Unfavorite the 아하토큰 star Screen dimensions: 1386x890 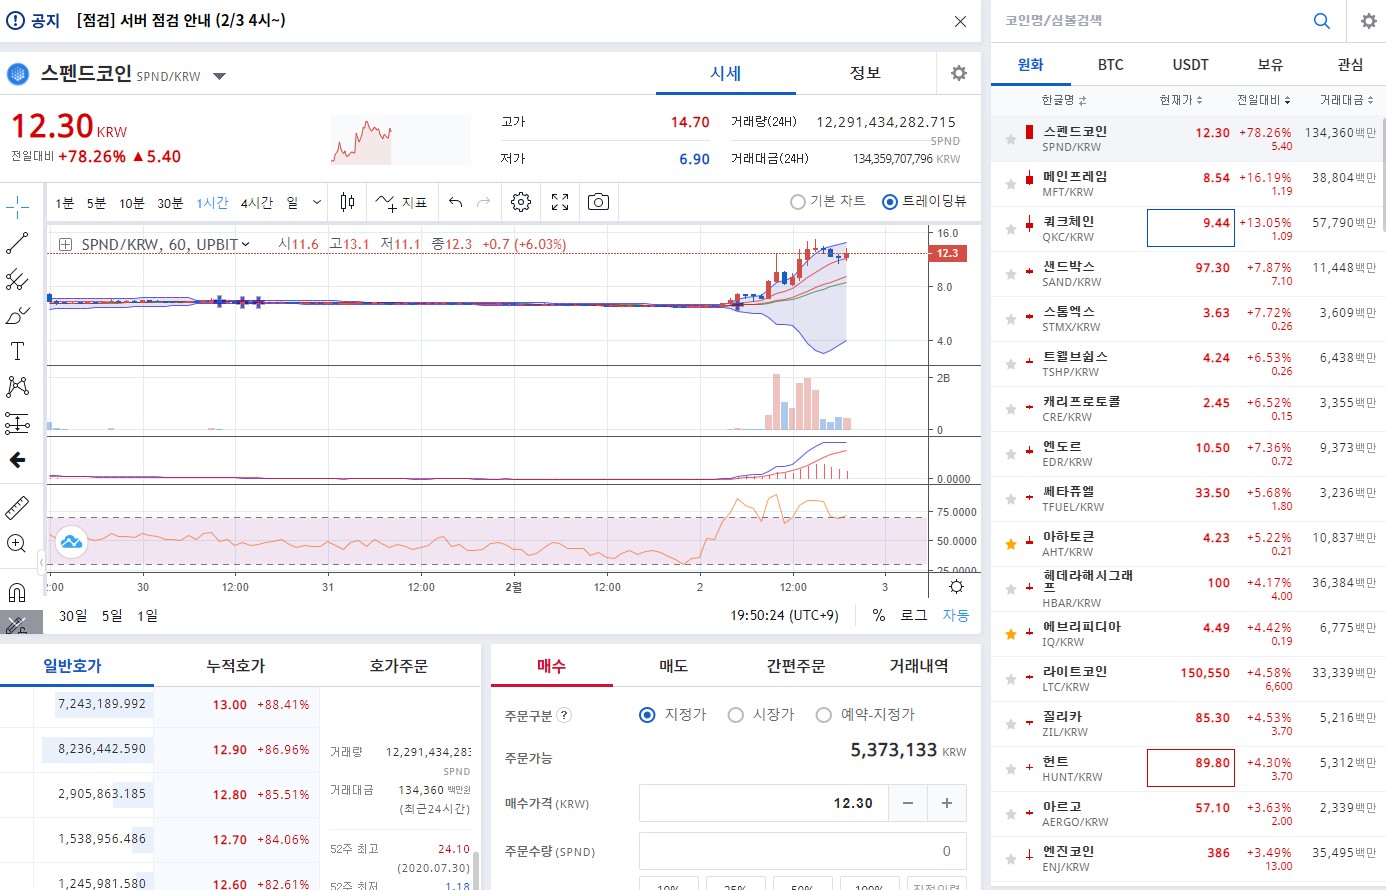click(x=1011, y=544)
